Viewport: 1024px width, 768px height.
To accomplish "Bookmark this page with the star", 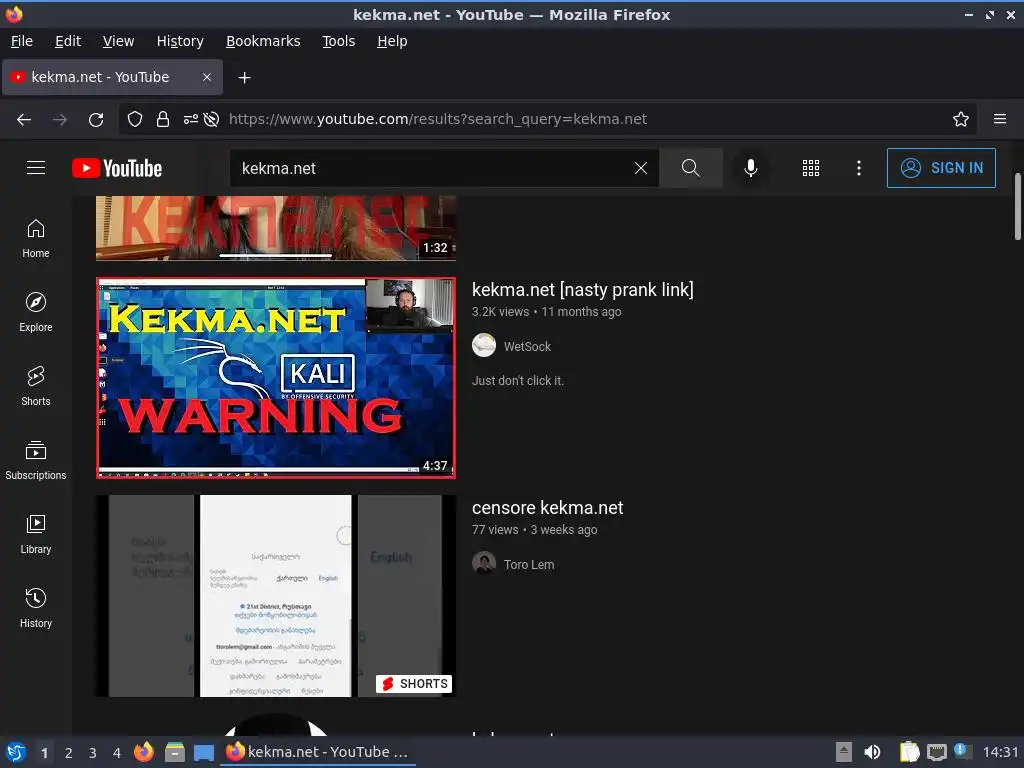I will pos(961,119).
